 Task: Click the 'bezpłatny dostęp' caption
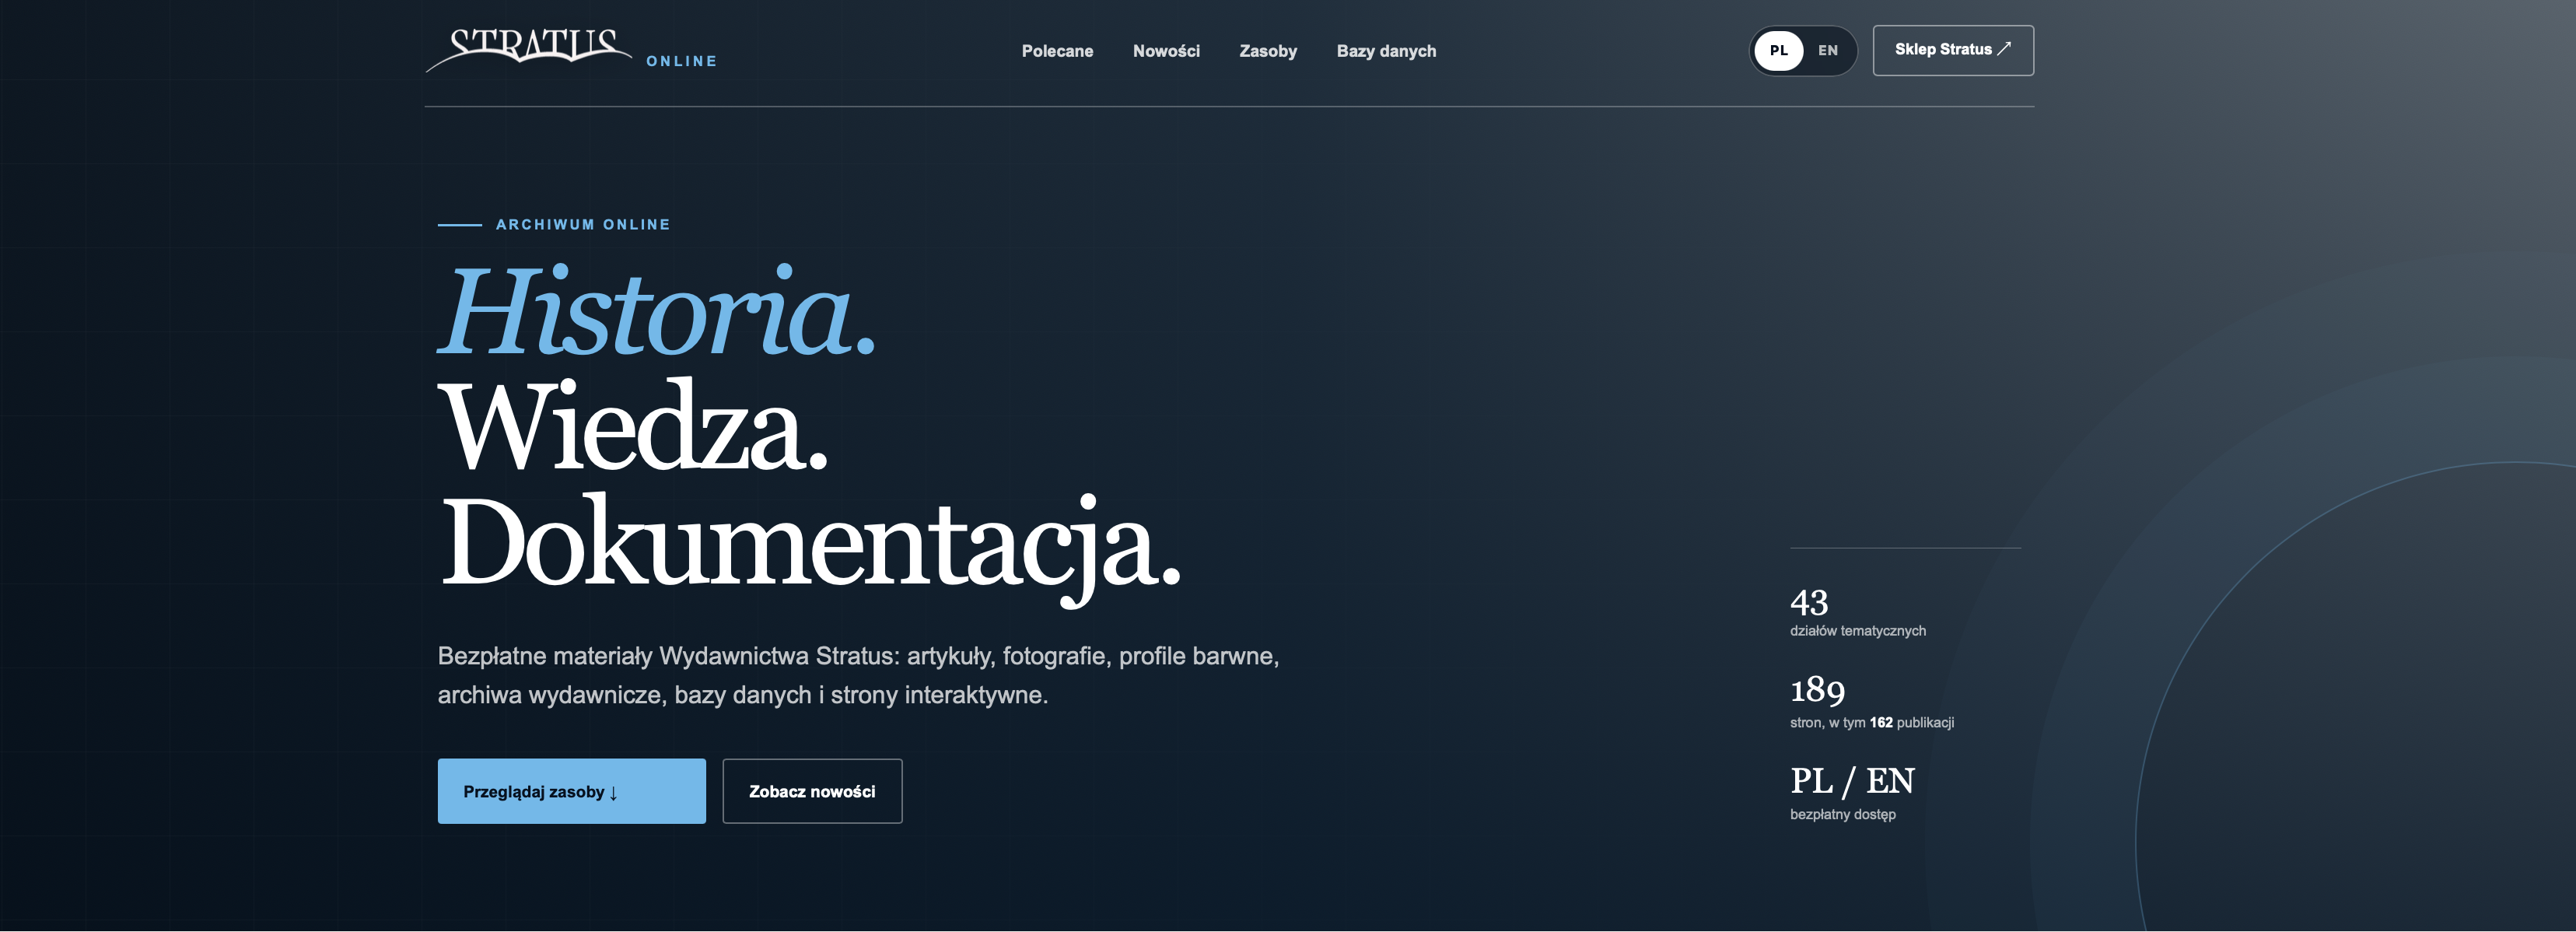[x=1843, y=815]
